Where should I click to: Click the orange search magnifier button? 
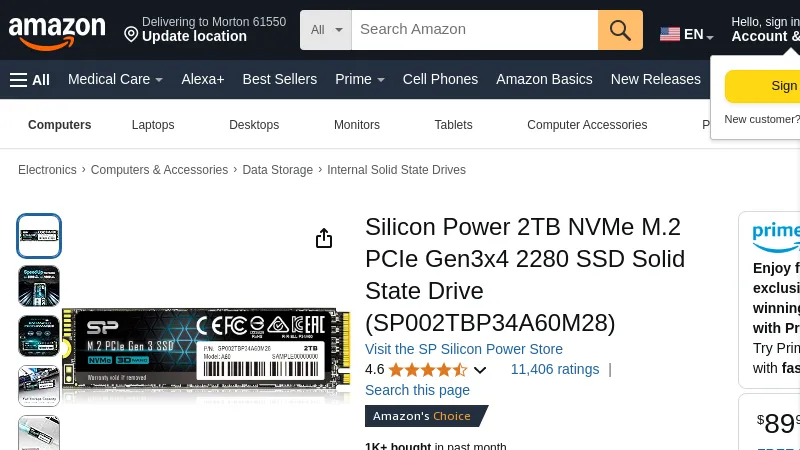620,30
